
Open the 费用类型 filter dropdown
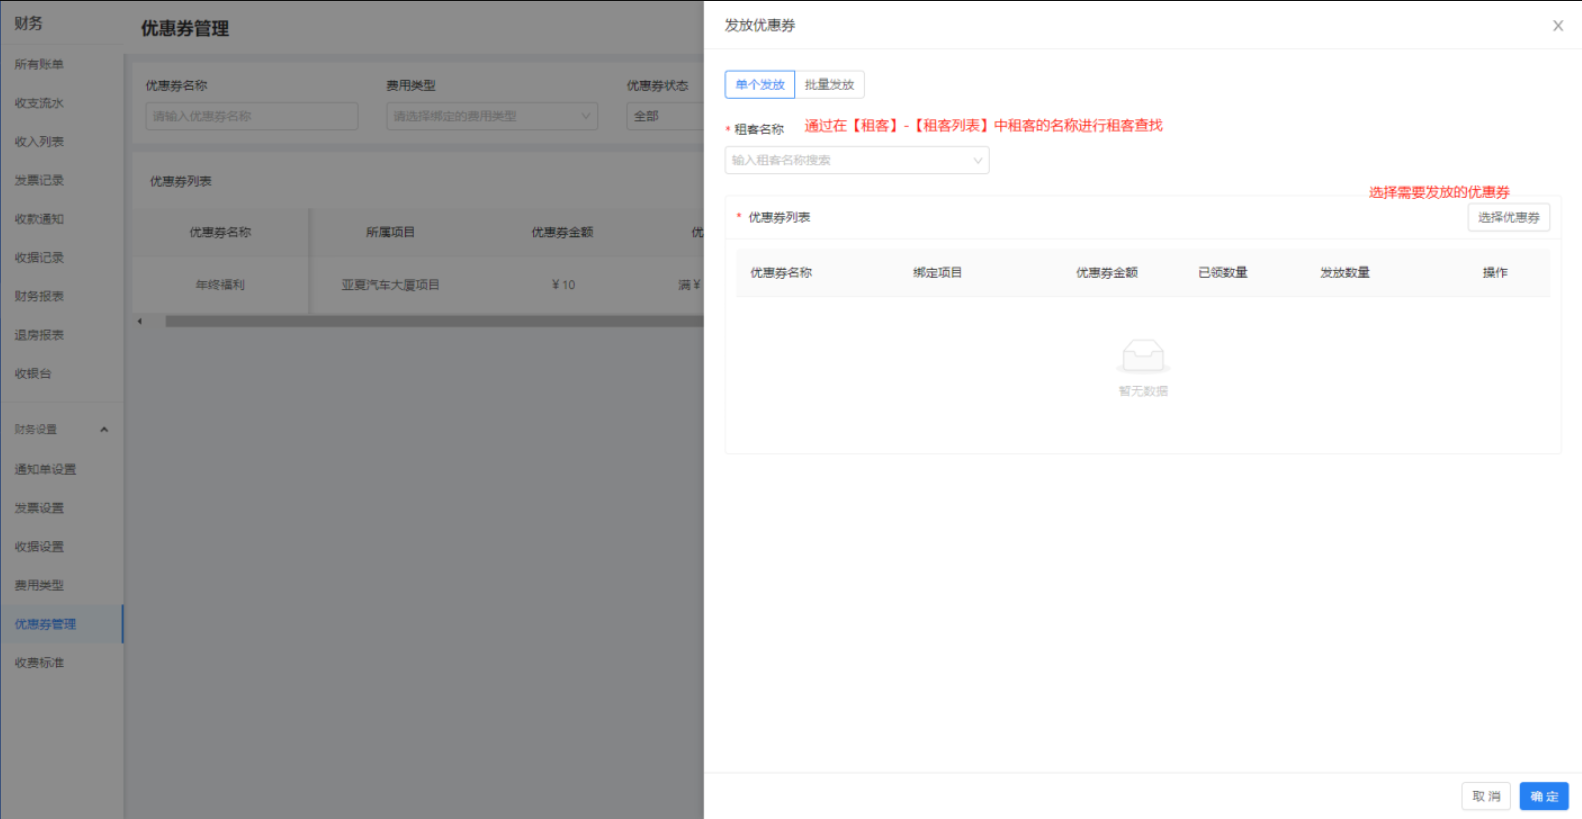click(x=491, y=116)
